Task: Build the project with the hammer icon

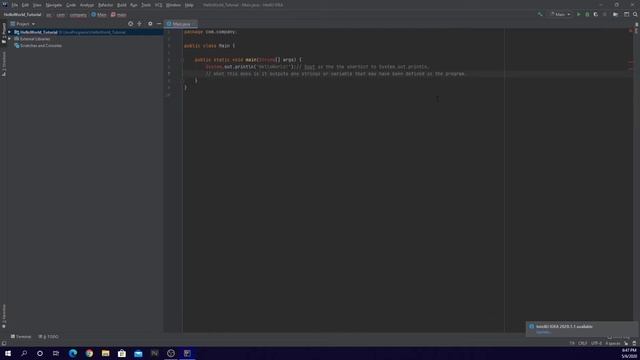Action: (540, 14)
